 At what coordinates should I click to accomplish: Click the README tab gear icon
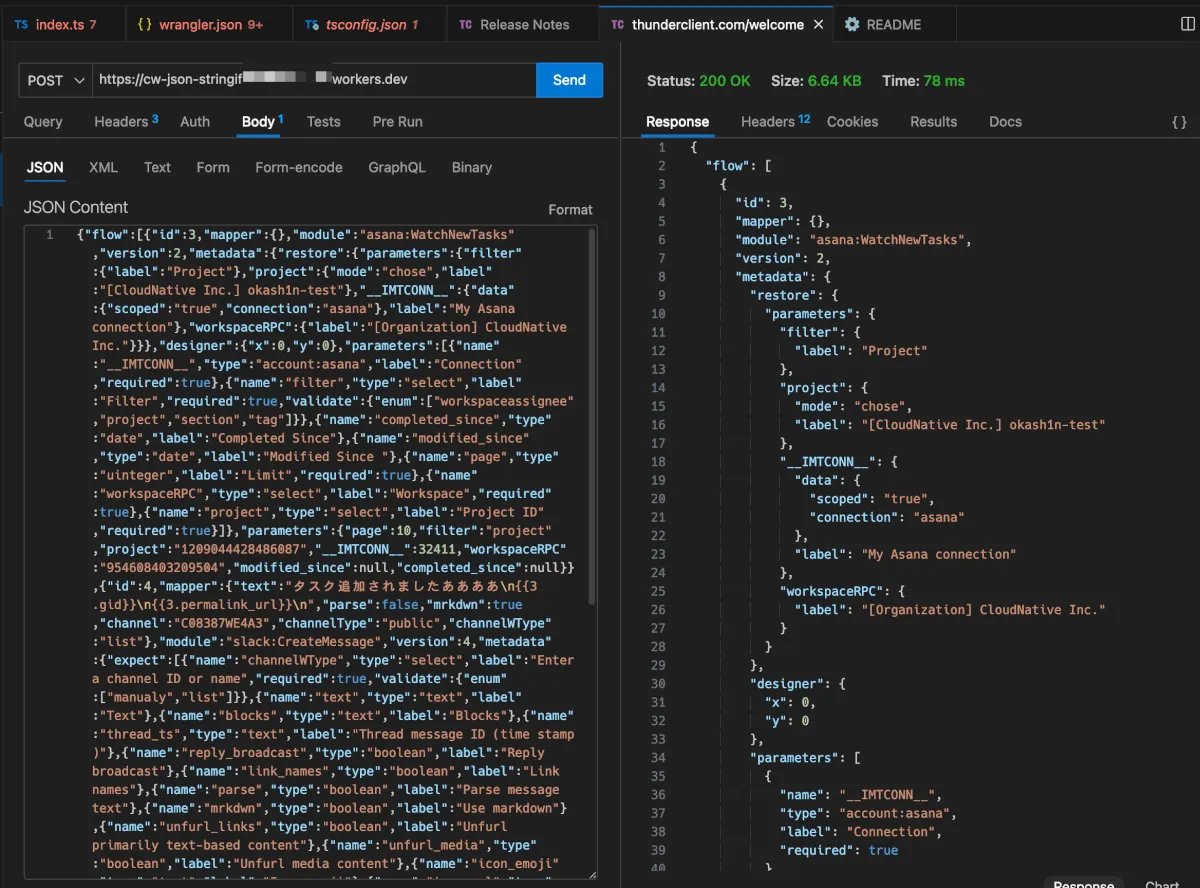pos(852,24)
